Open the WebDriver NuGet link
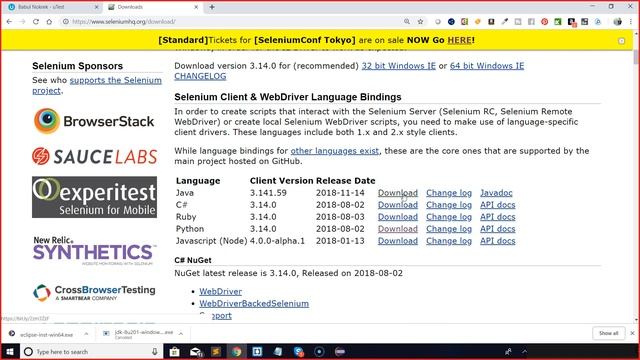The width and height of the screenshot is (640, 360). 220,291
